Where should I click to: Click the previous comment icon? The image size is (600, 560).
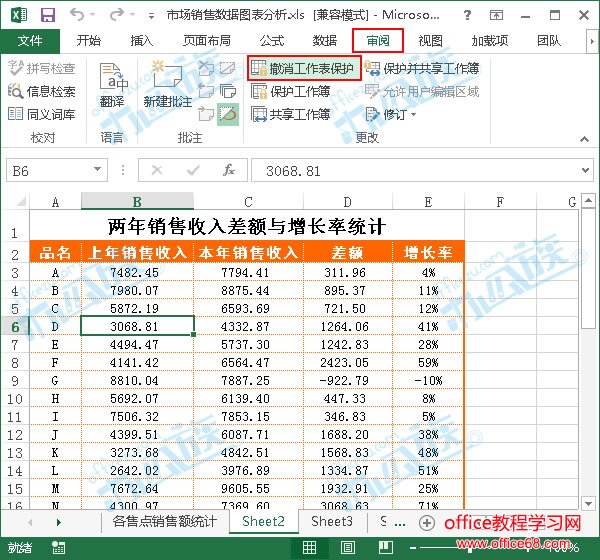click(x=206, y=91)
